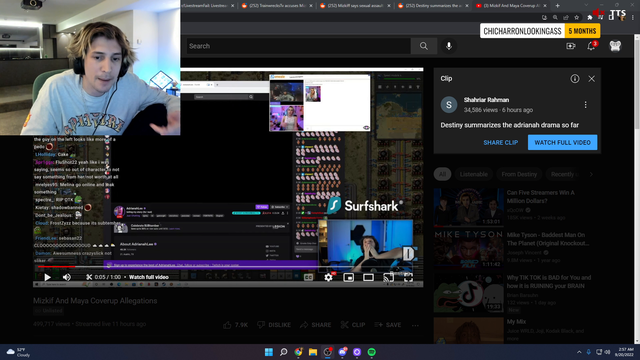Image resolution: width=640 pixels, height=360 pixels.
Task: Open the Shahriar Rahman channel avatar
Action: click(x=449, y=105)
